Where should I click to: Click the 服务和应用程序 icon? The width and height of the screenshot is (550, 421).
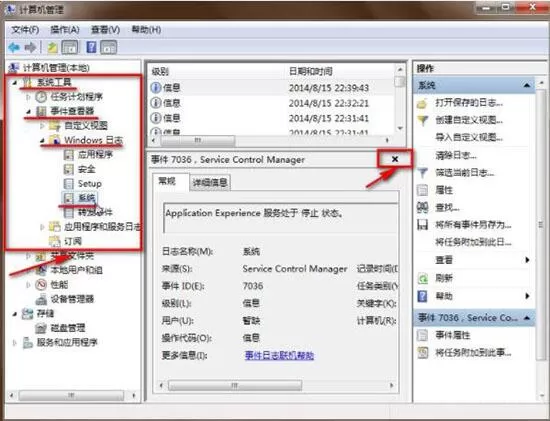coord(27,342)
